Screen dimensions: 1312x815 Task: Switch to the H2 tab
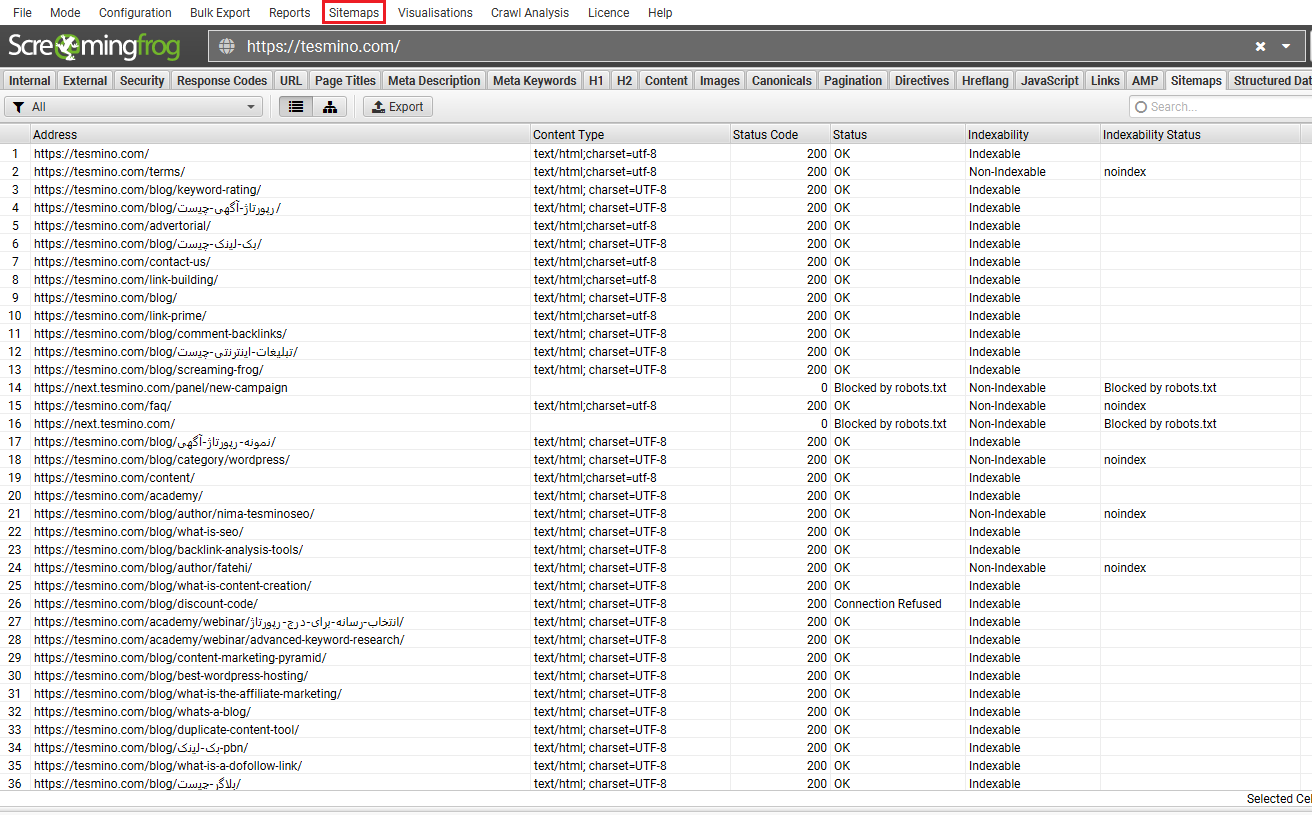pos(624,81)
